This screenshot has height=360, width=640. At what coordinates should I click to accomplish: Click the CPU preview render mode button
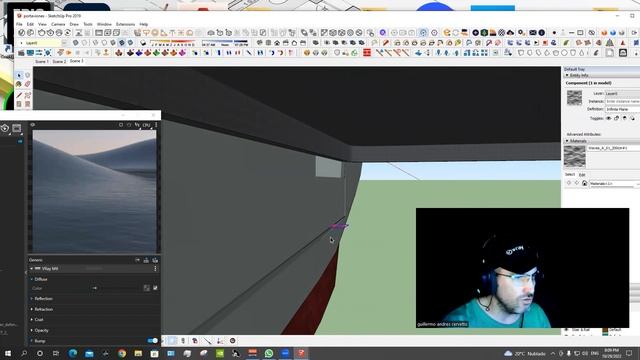click(x=147, y=125)
